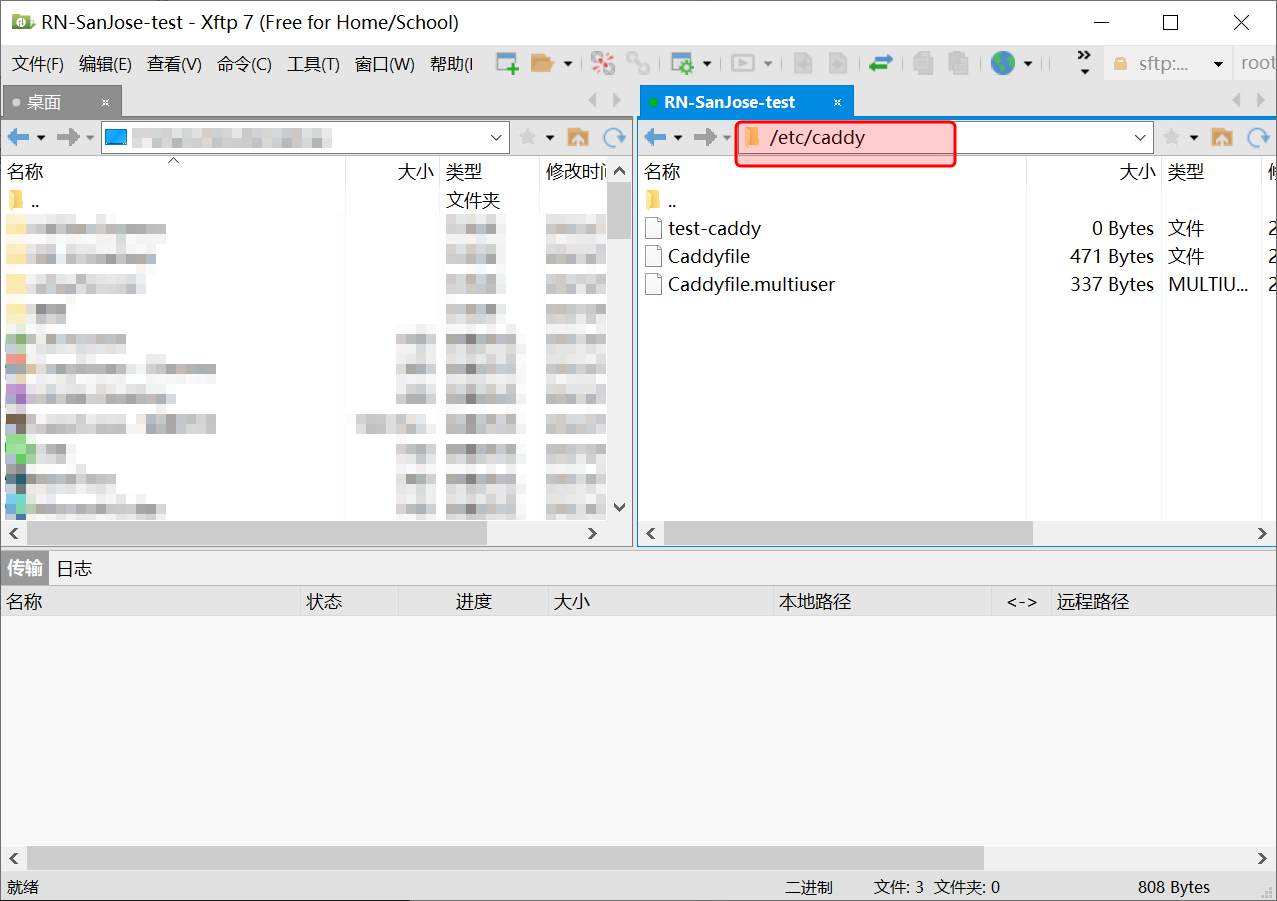Click the session properties gear icon
The height and width of the screenshot is (901, 1277).
click(x=682, y=64)
